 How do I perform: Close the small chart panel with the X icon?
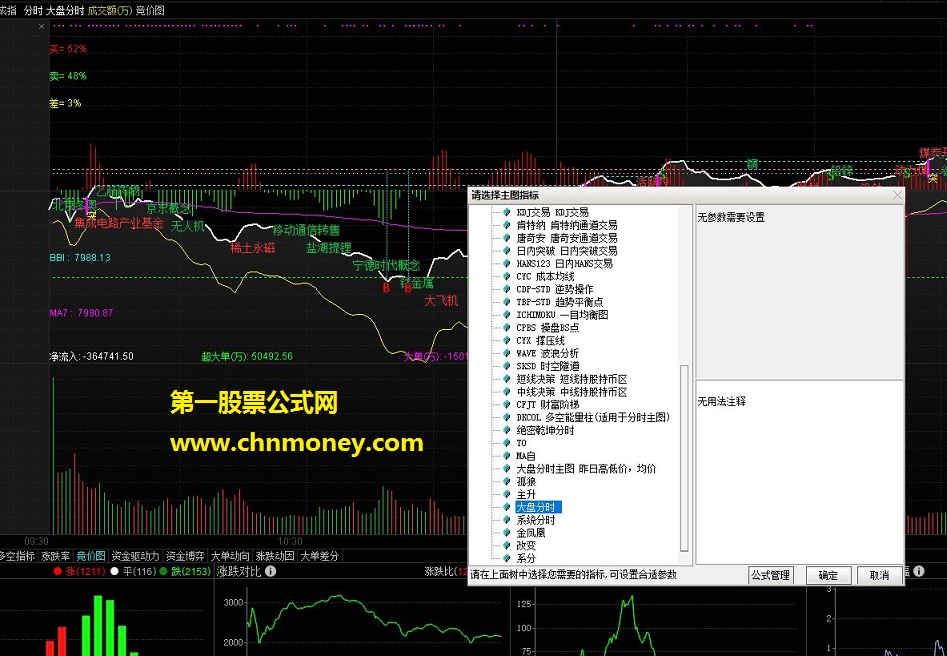[41, 27]
